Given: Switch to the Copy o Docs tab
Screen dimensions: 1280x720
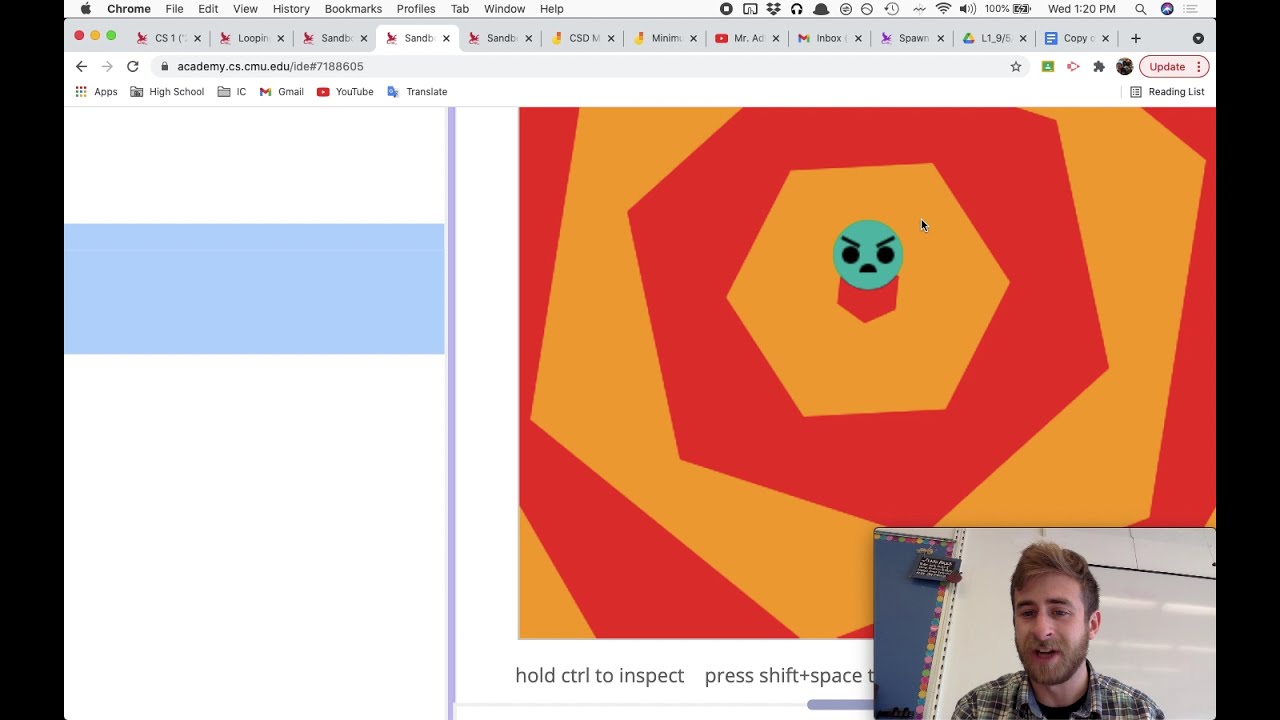Looking at the screenshot, I should 1078,38.
